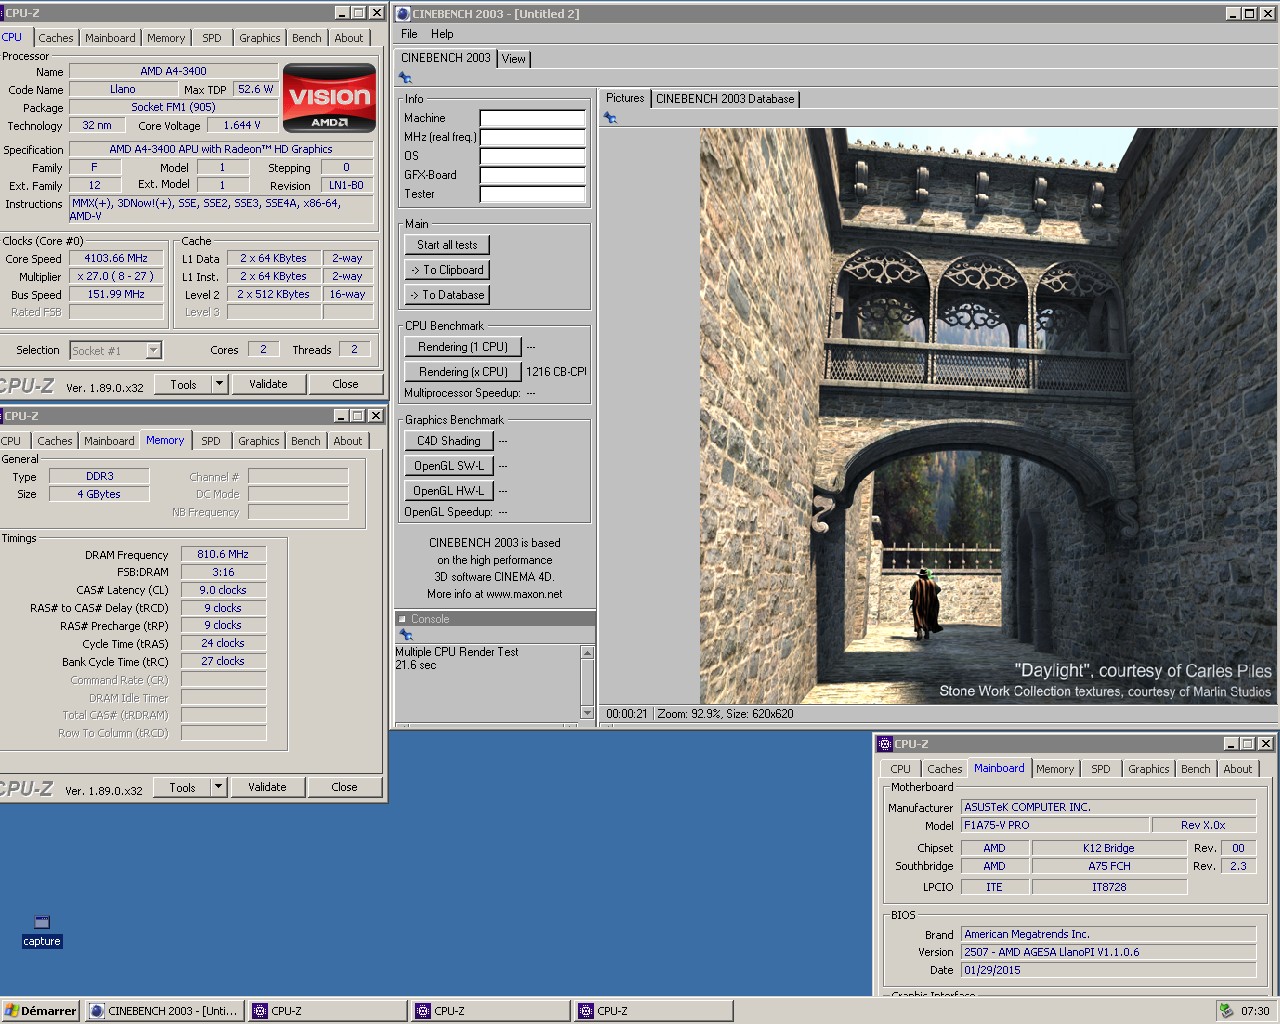Viewport: 1280px width, 1024px height.
Task: Click into the Machine info field
Action: 532,118
